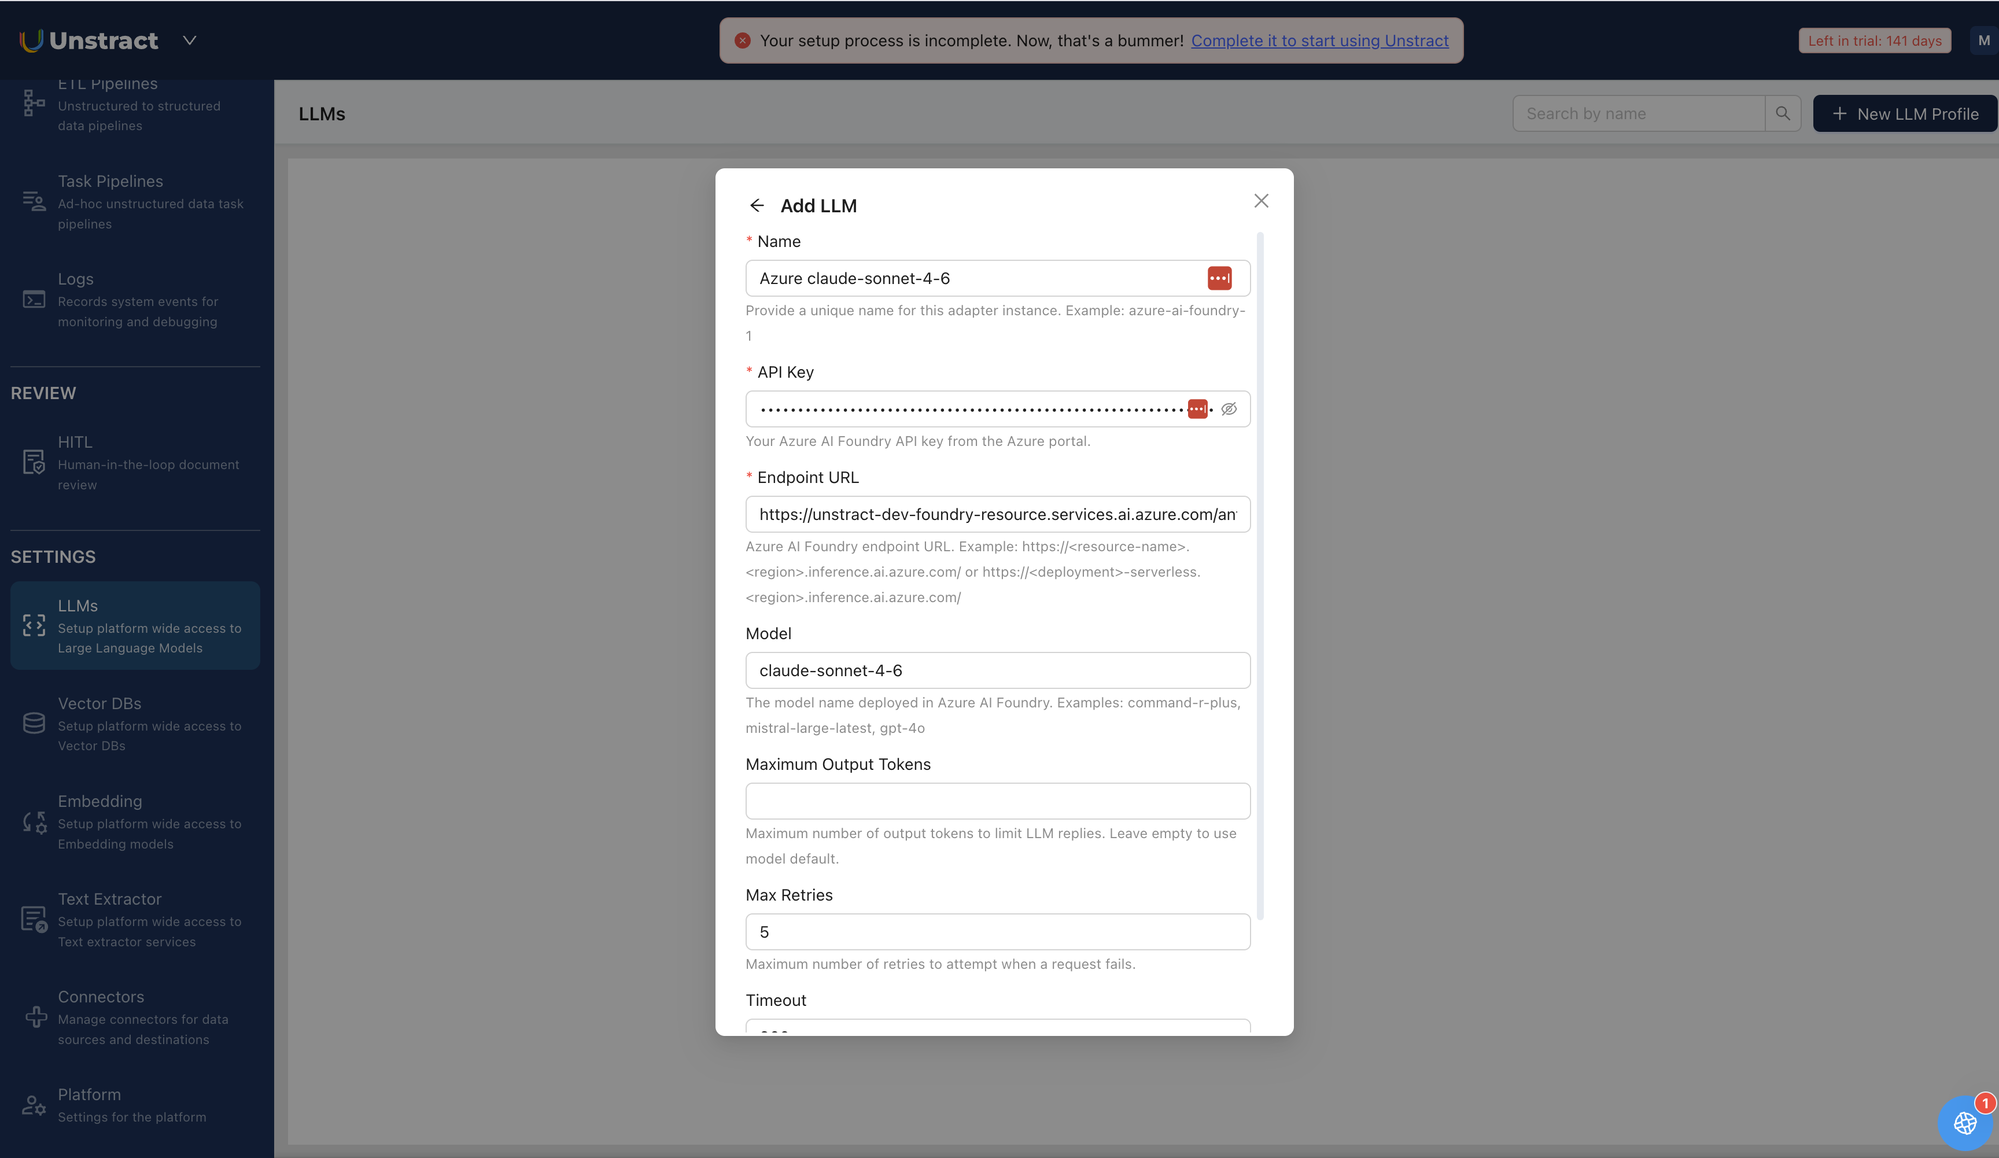Click the Maximum Output Tokens input field
This screenshot has width=1999, height=1158.
point(997,800)
